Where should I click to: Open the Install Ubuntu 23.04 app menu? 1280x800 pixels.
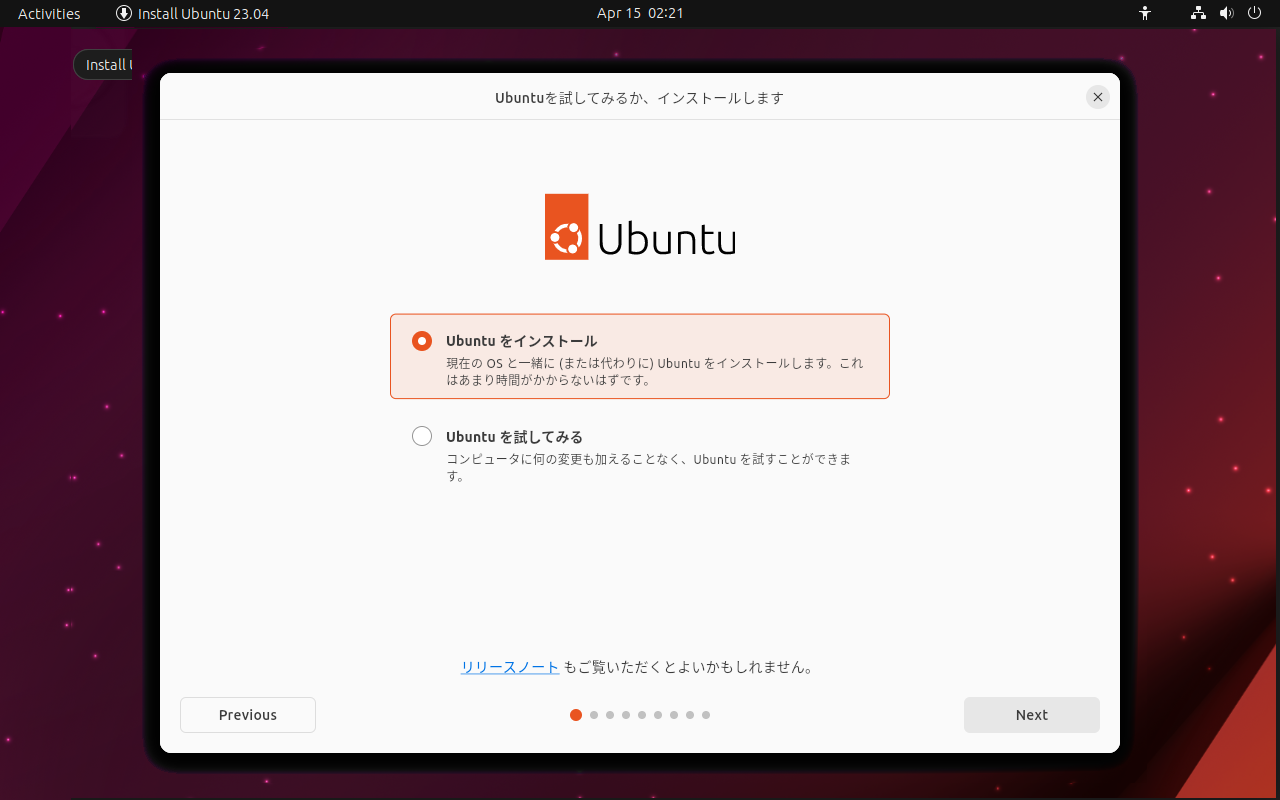(x=192, y=13)
